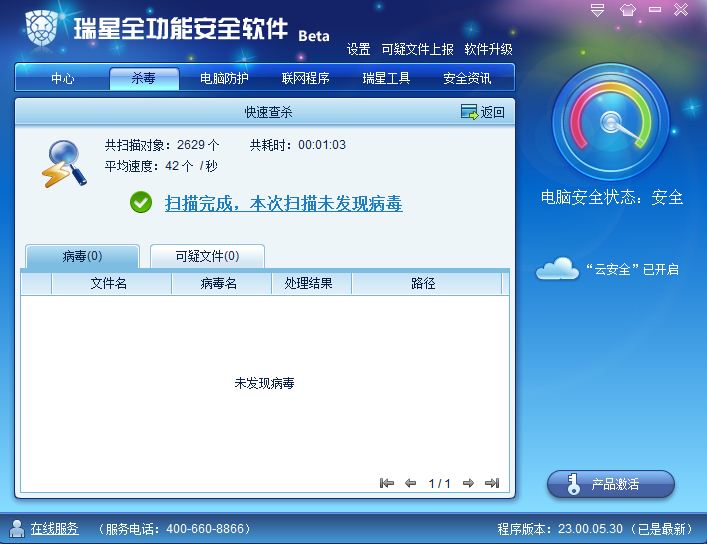707x544 pixels.
Task: Open the 中心 tab
Action: (x=63, y=78)
